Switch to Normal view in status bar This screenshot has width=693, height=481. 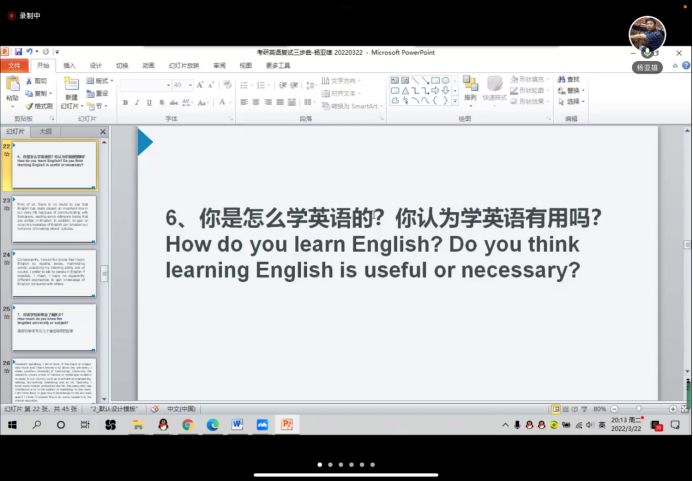[554, 409]
